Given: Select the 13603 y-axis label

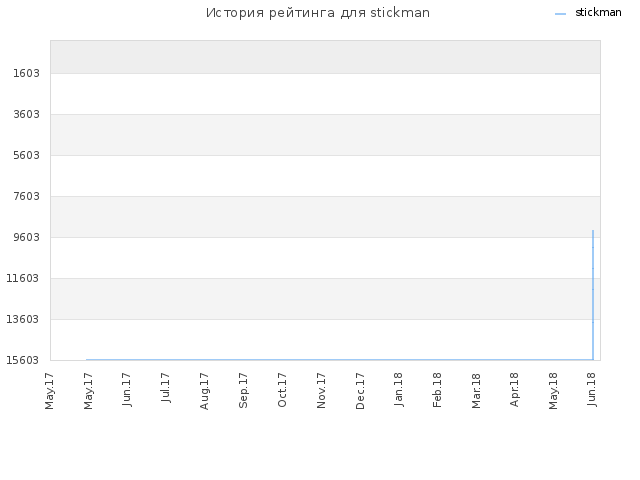Looking at the screenshot, I should point(23,319).
